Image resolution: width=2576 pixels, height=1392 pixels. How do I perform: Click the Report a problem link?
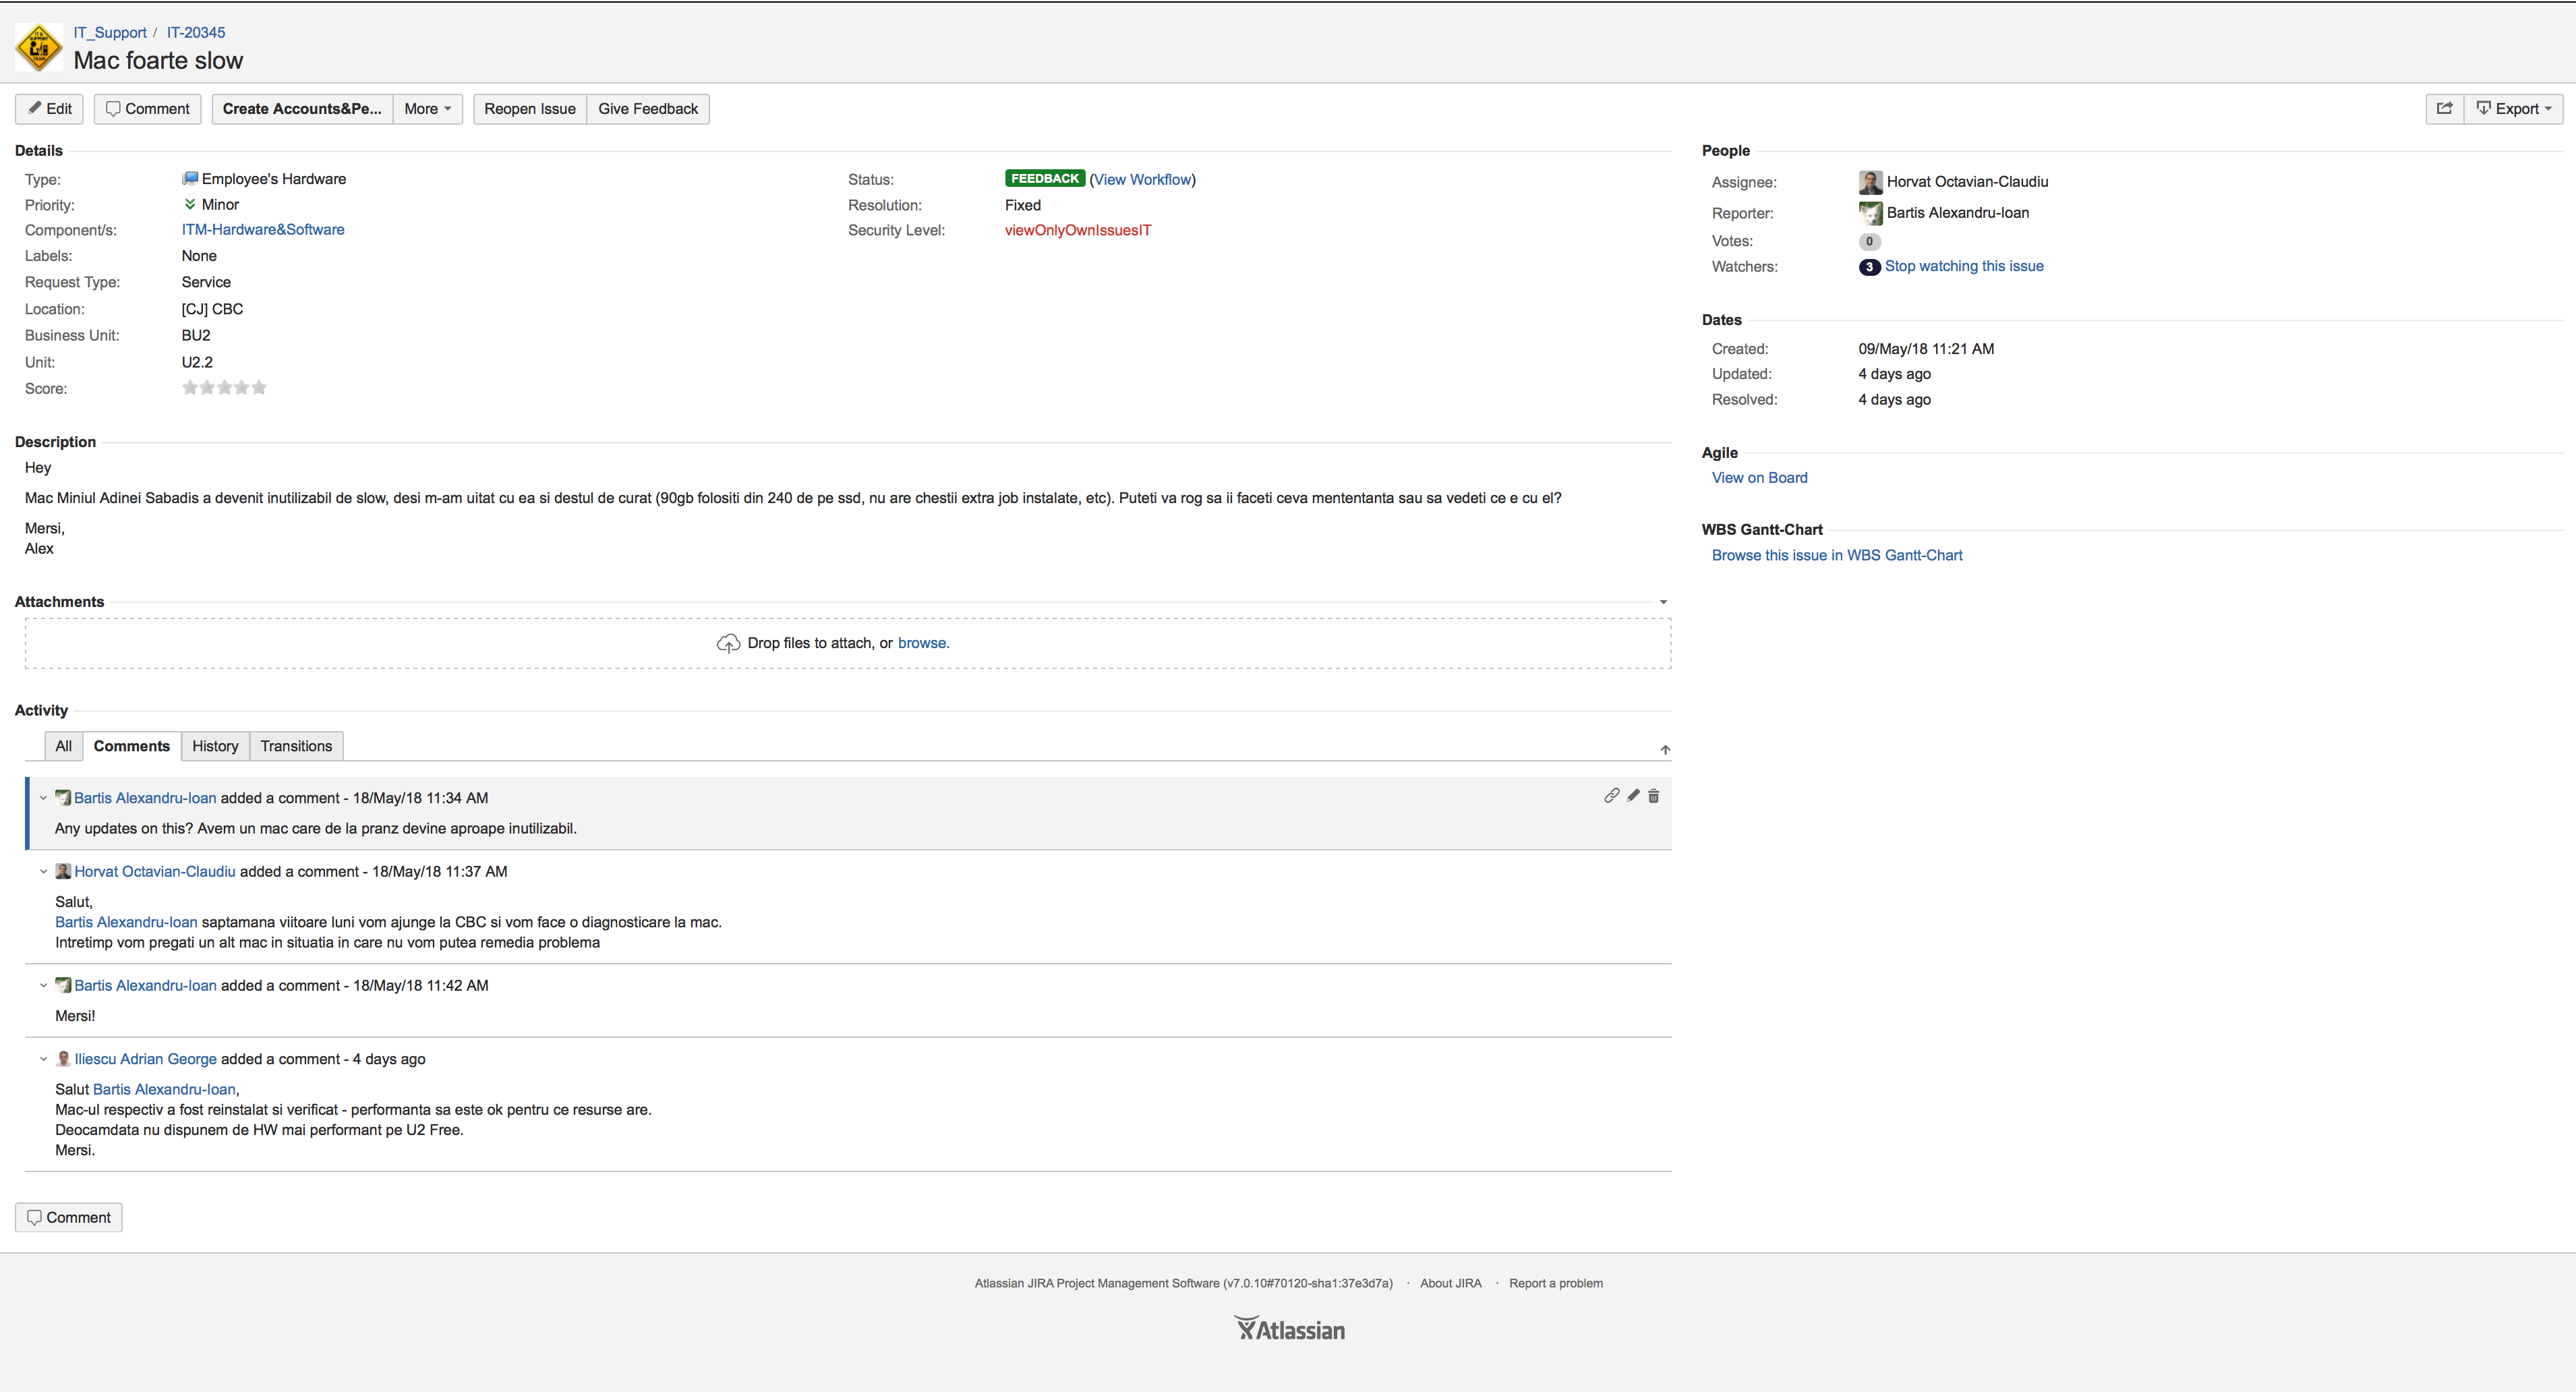[x=1556, y=1283]
